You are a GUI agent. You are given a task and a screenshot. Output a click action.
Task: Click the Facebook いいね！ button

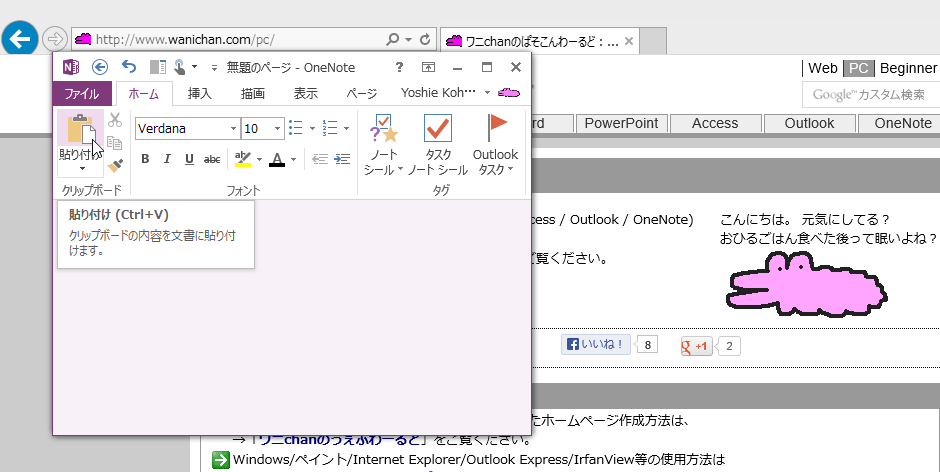596,345
